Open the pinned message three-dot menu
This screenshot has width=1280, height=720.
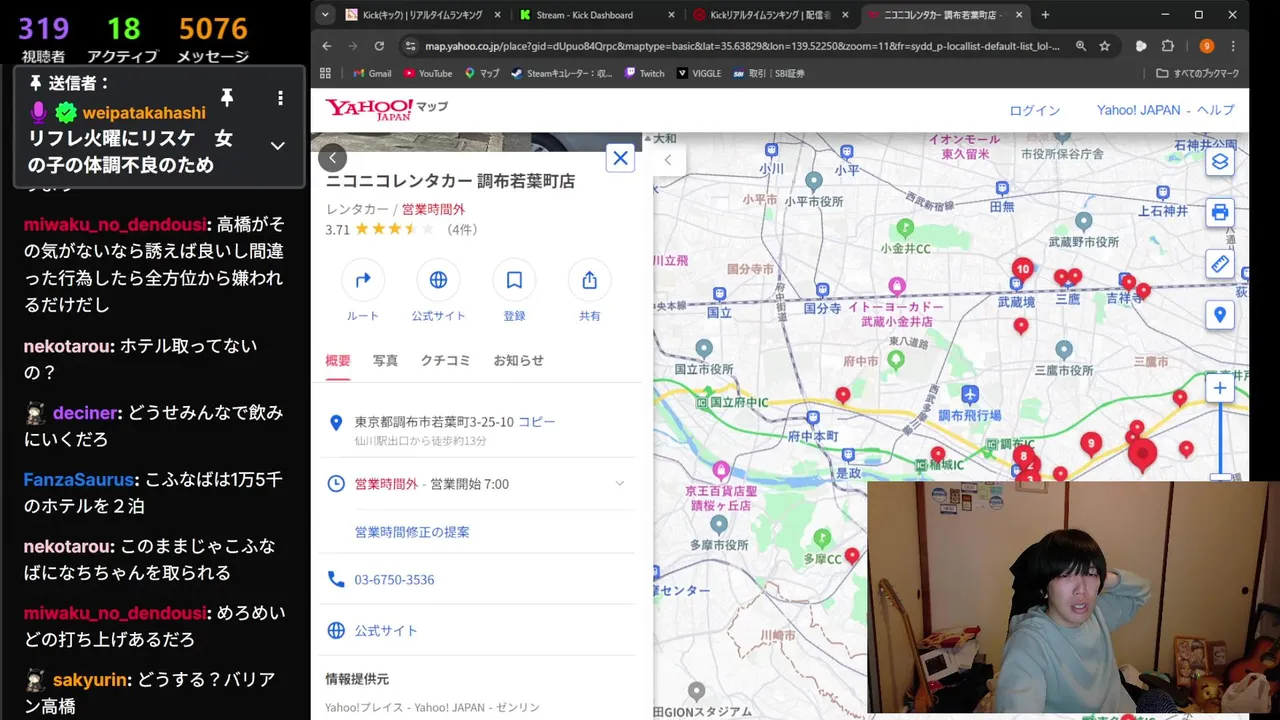pyautogui.click(x=280, y=98)
